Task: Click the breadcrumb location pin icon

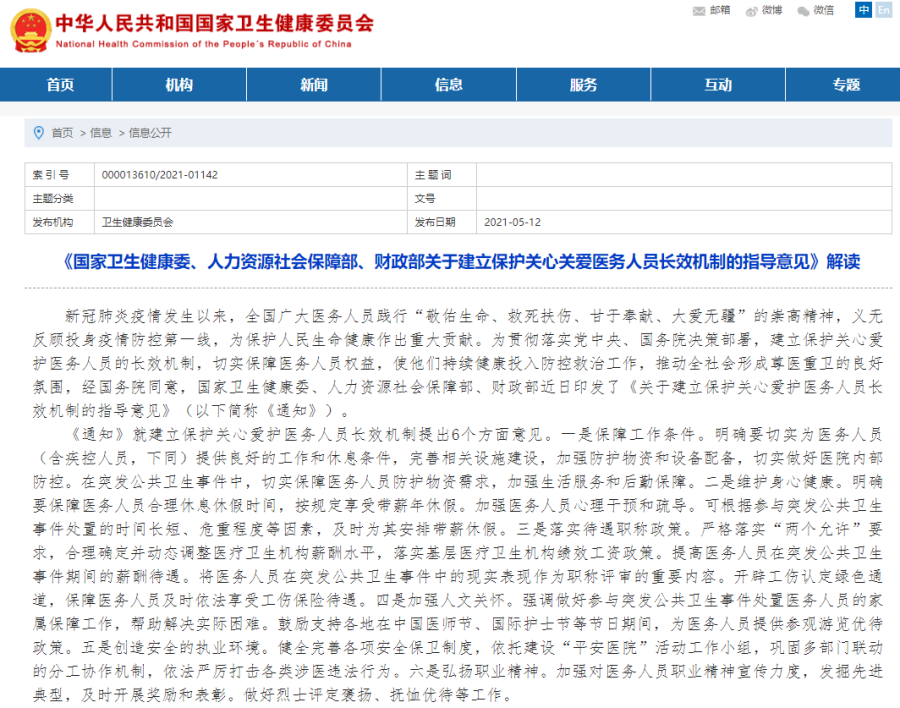Action: [38, 132]
